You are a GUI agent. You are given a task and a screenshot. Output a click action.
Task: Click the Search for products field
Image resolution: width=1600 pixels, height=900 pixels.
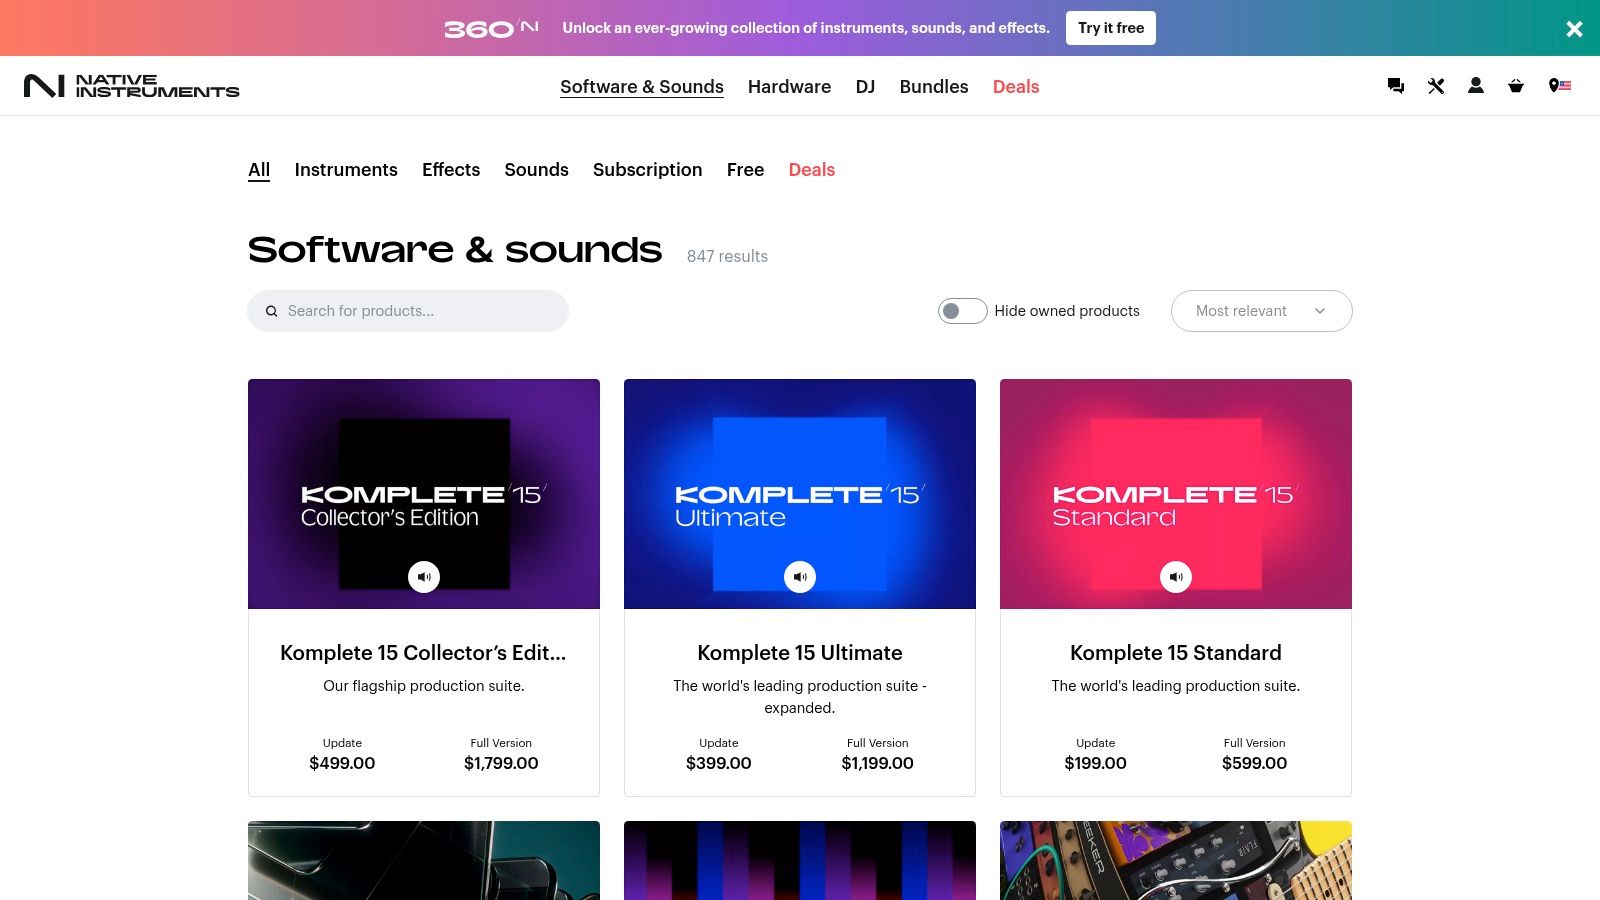point(408,311)
